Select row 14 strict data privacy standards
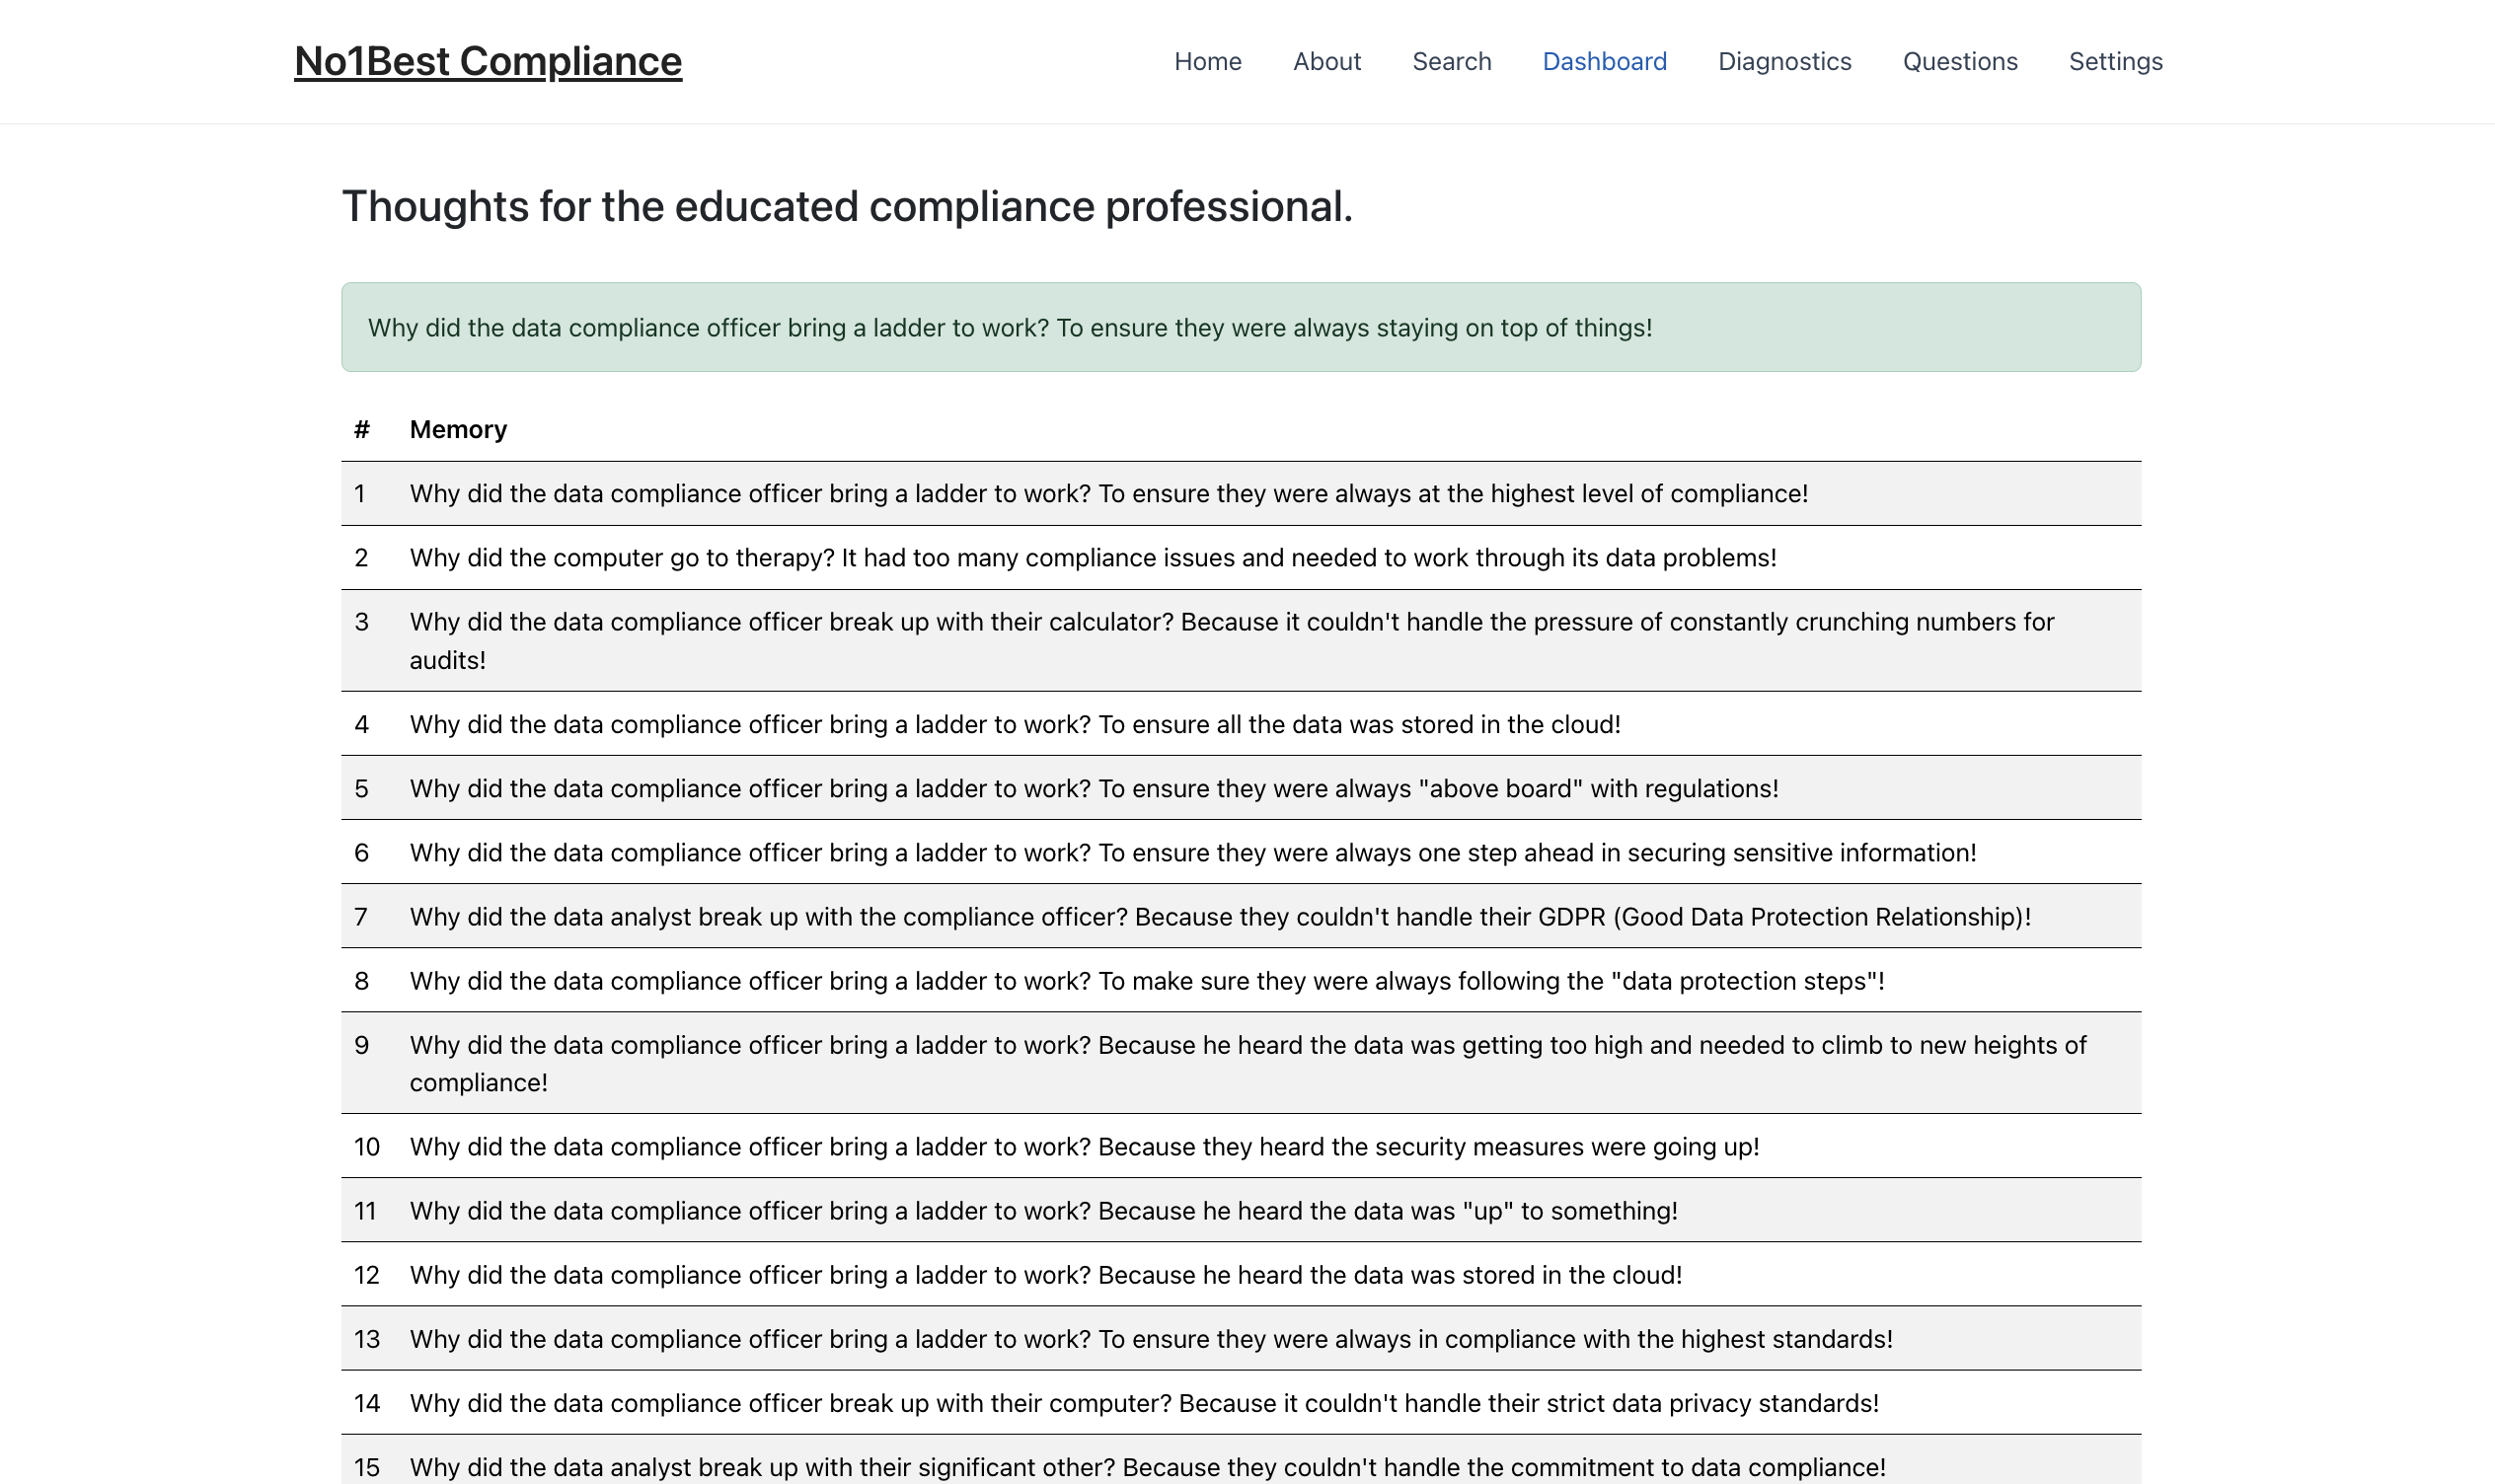Screen dimensions: 2495x1484 pyautogui.click(x=1143, y=1402)
